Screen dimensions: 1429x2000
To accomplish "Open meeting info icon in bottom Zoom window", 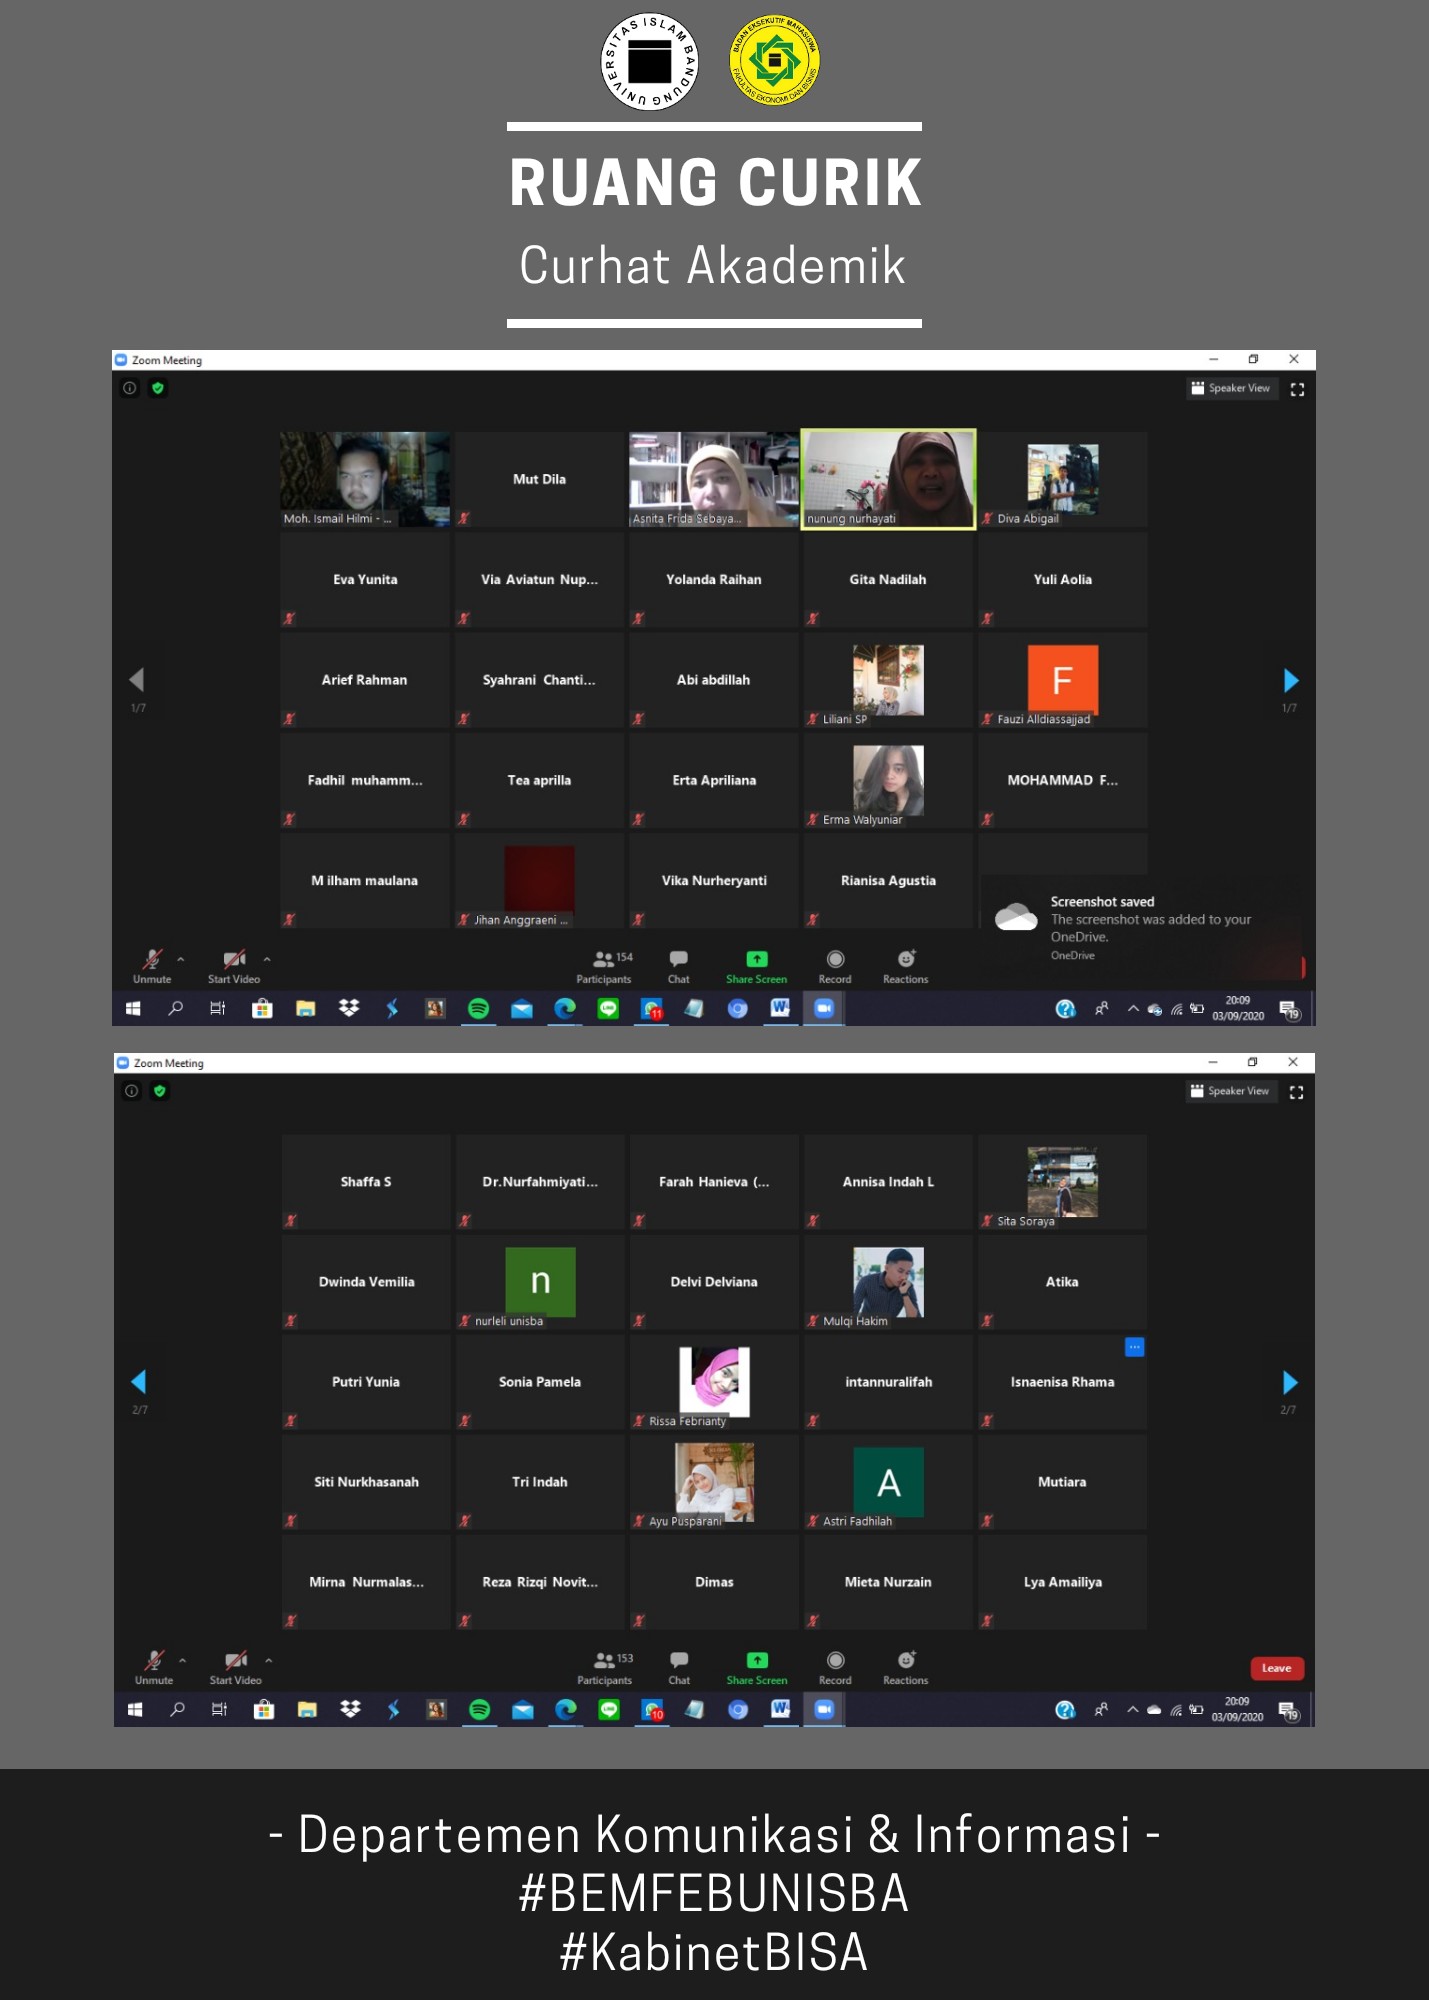I will (131, 1091).
